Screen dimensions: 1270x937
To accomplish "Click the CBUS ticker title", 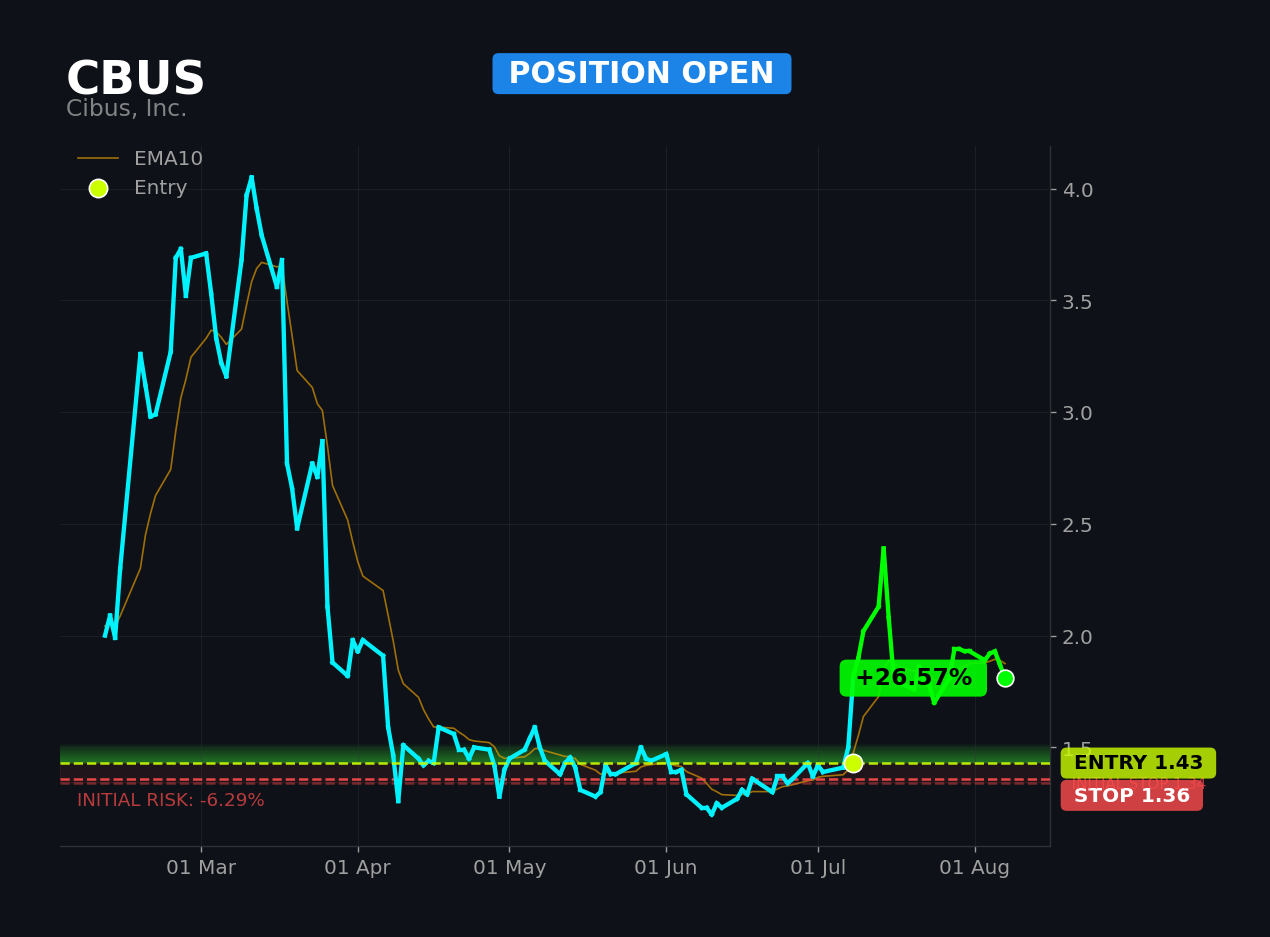I will 135,80.
